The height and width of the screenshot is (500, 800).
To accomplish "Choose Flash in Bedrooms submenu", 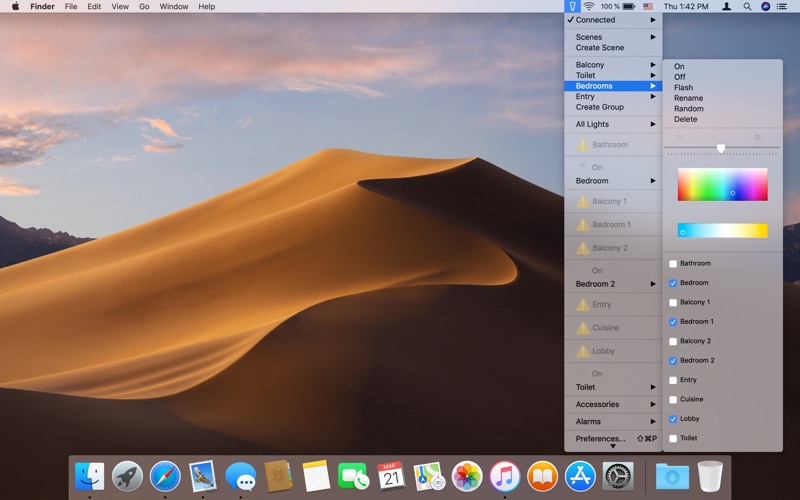I will click(683, 88).
